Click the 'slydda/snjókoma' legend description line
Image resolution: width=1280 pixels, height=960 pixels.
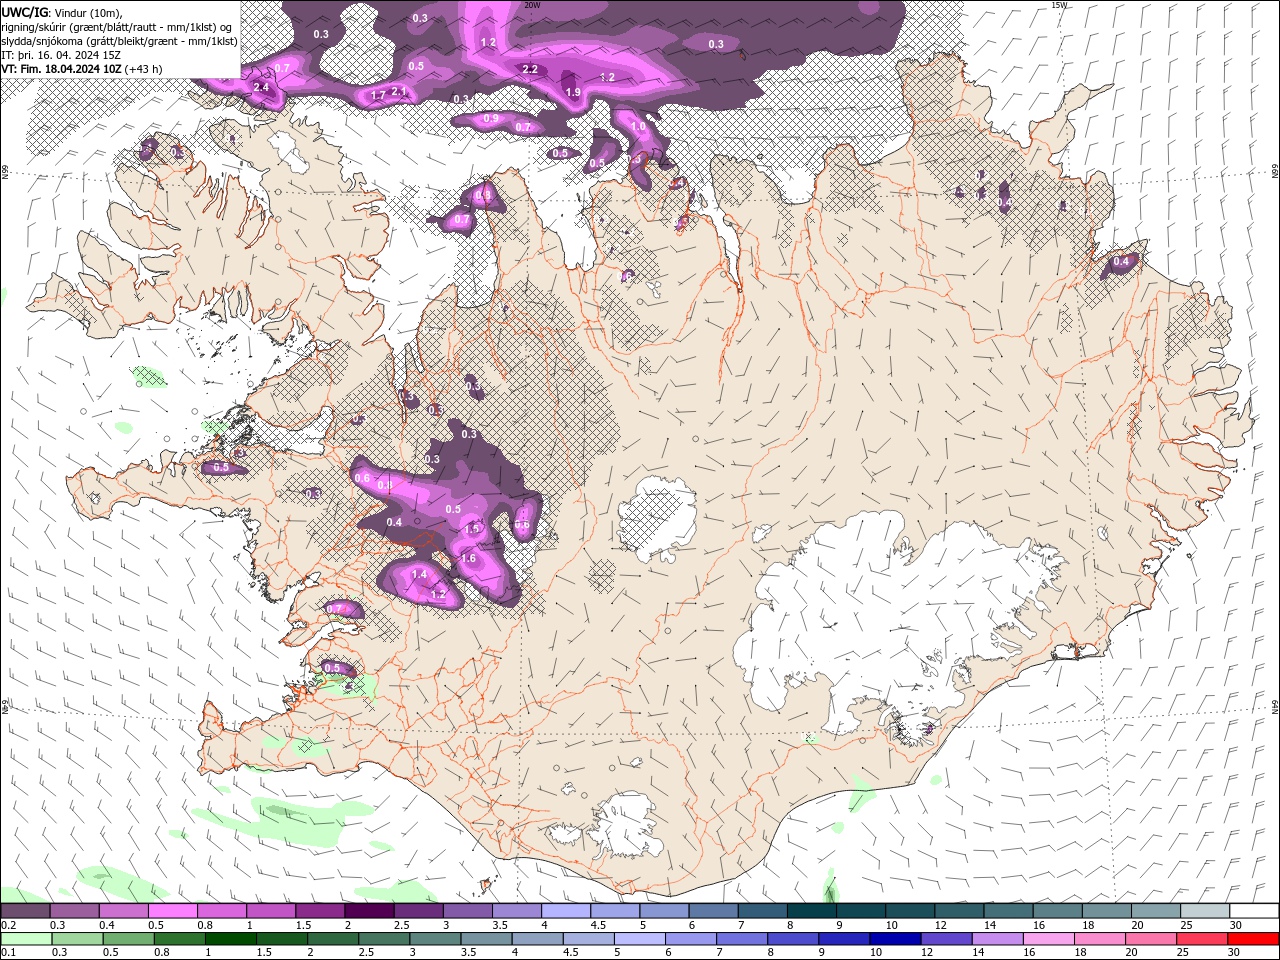[x=119, y=41]
